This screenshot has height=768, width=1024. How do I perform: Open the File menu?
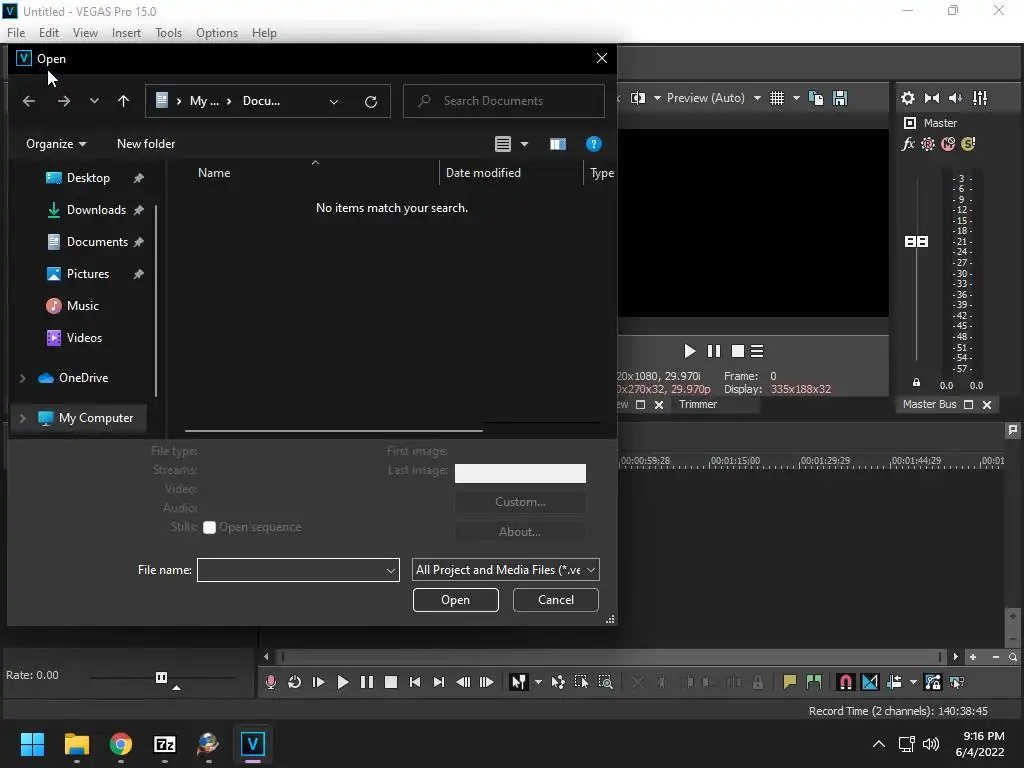pos(16,33)
